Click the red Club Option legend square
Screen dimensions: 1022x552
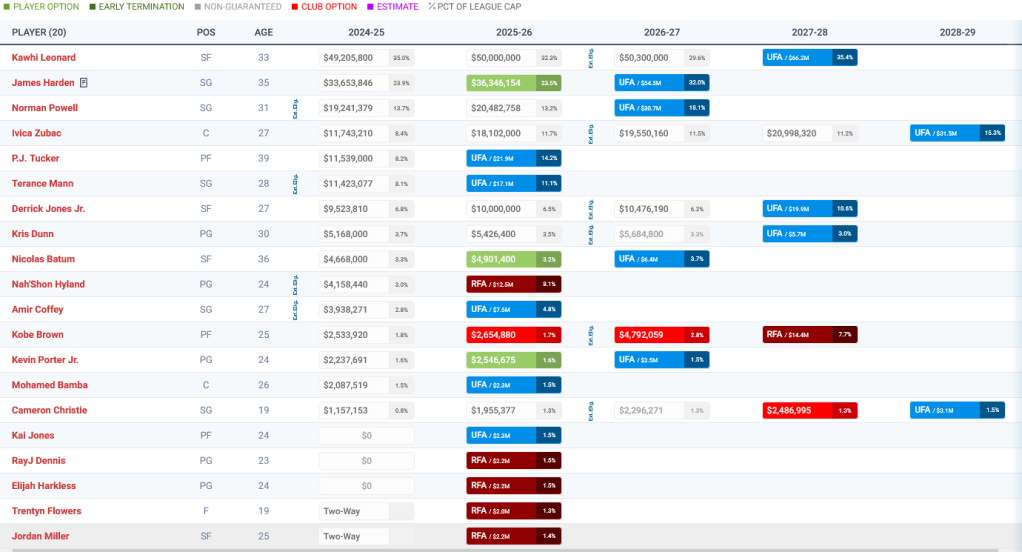click(x=294, y=7)
